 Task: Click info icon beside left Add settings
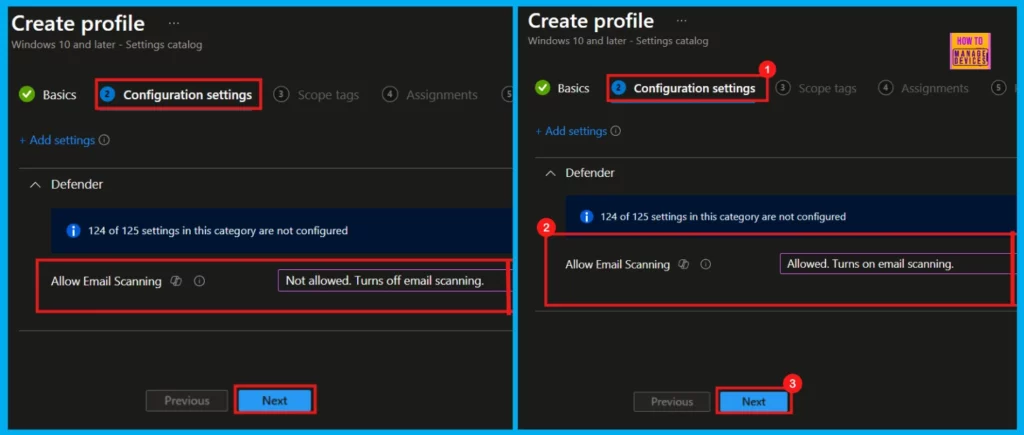(x=104, y=140)
